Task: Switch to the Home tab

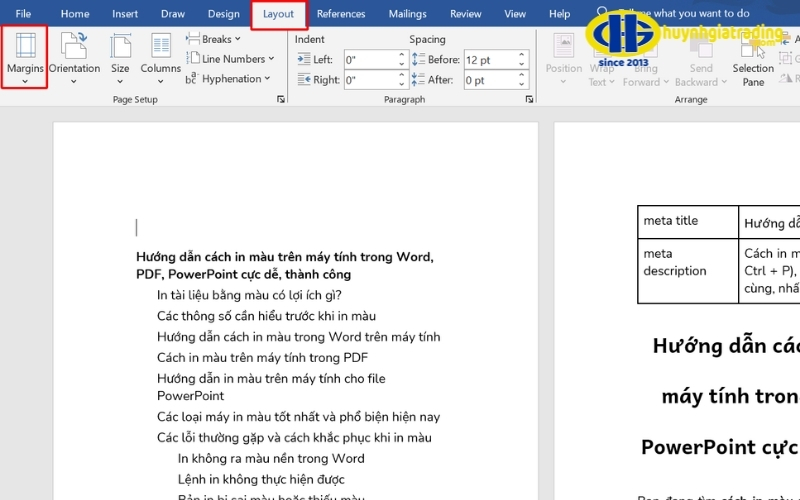Action: pos(75,14)
